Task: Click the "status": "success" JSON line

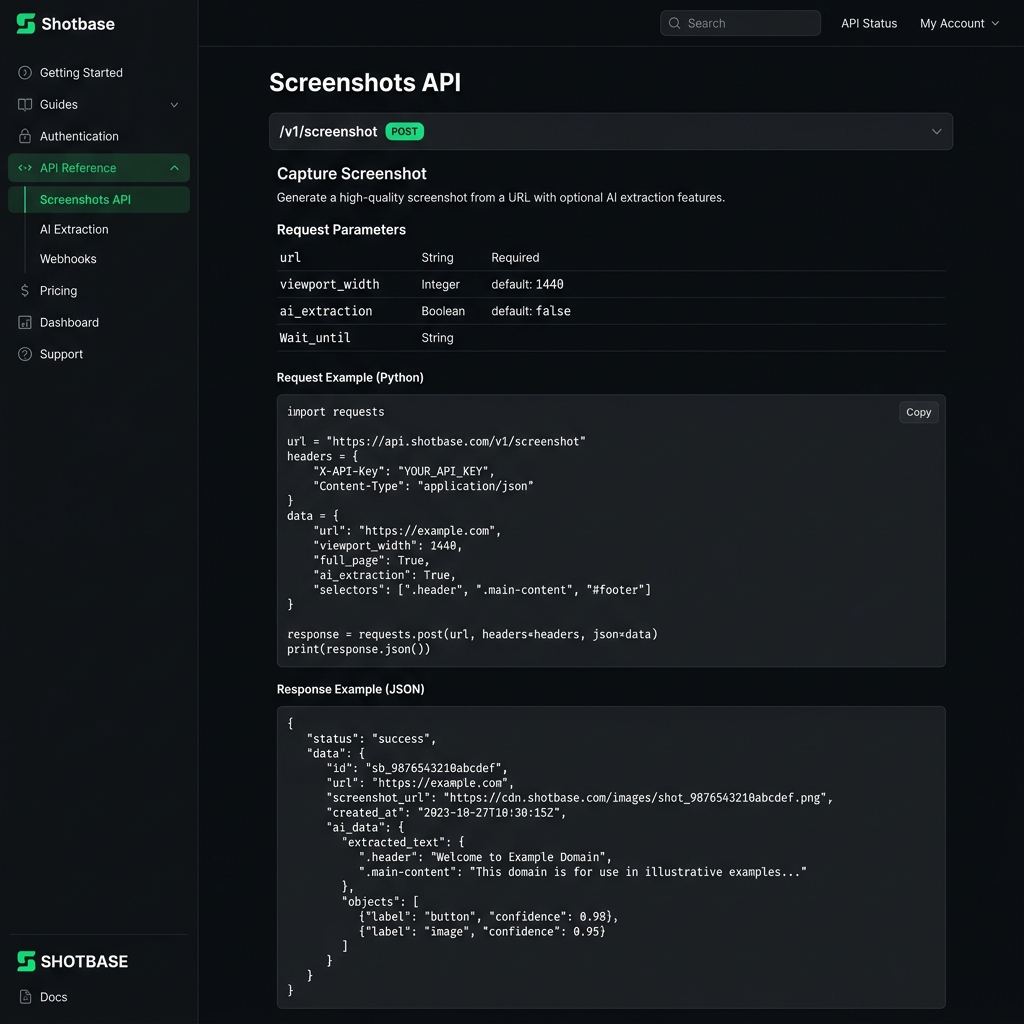Action: [371, 739]
